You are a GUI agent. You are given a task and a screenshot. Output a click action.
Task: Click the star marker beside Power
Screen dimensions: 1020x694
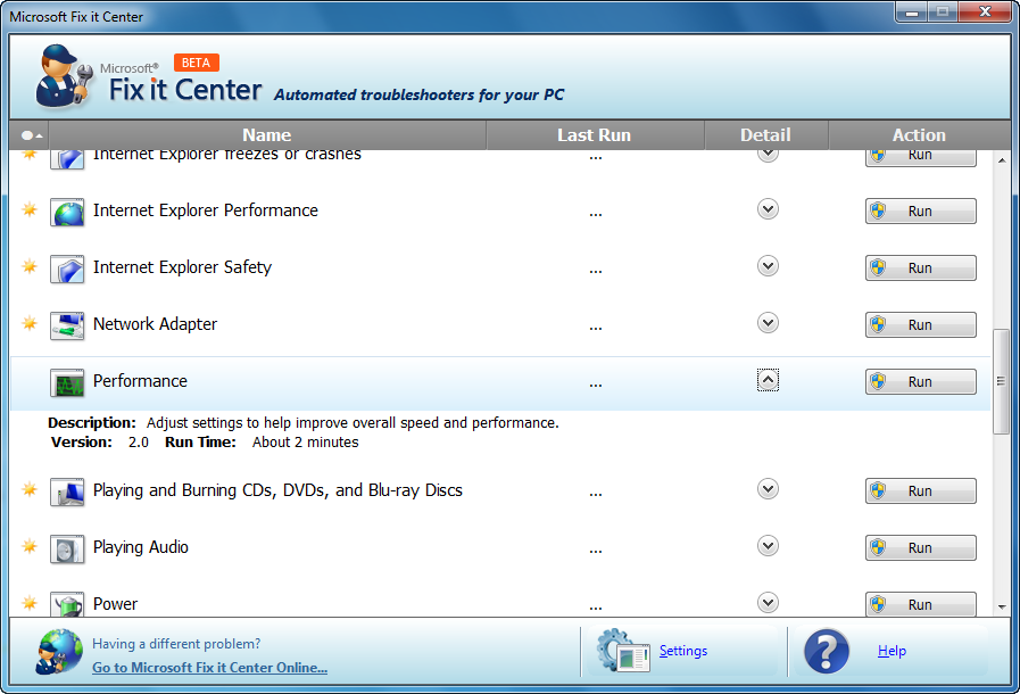point(29,603)
